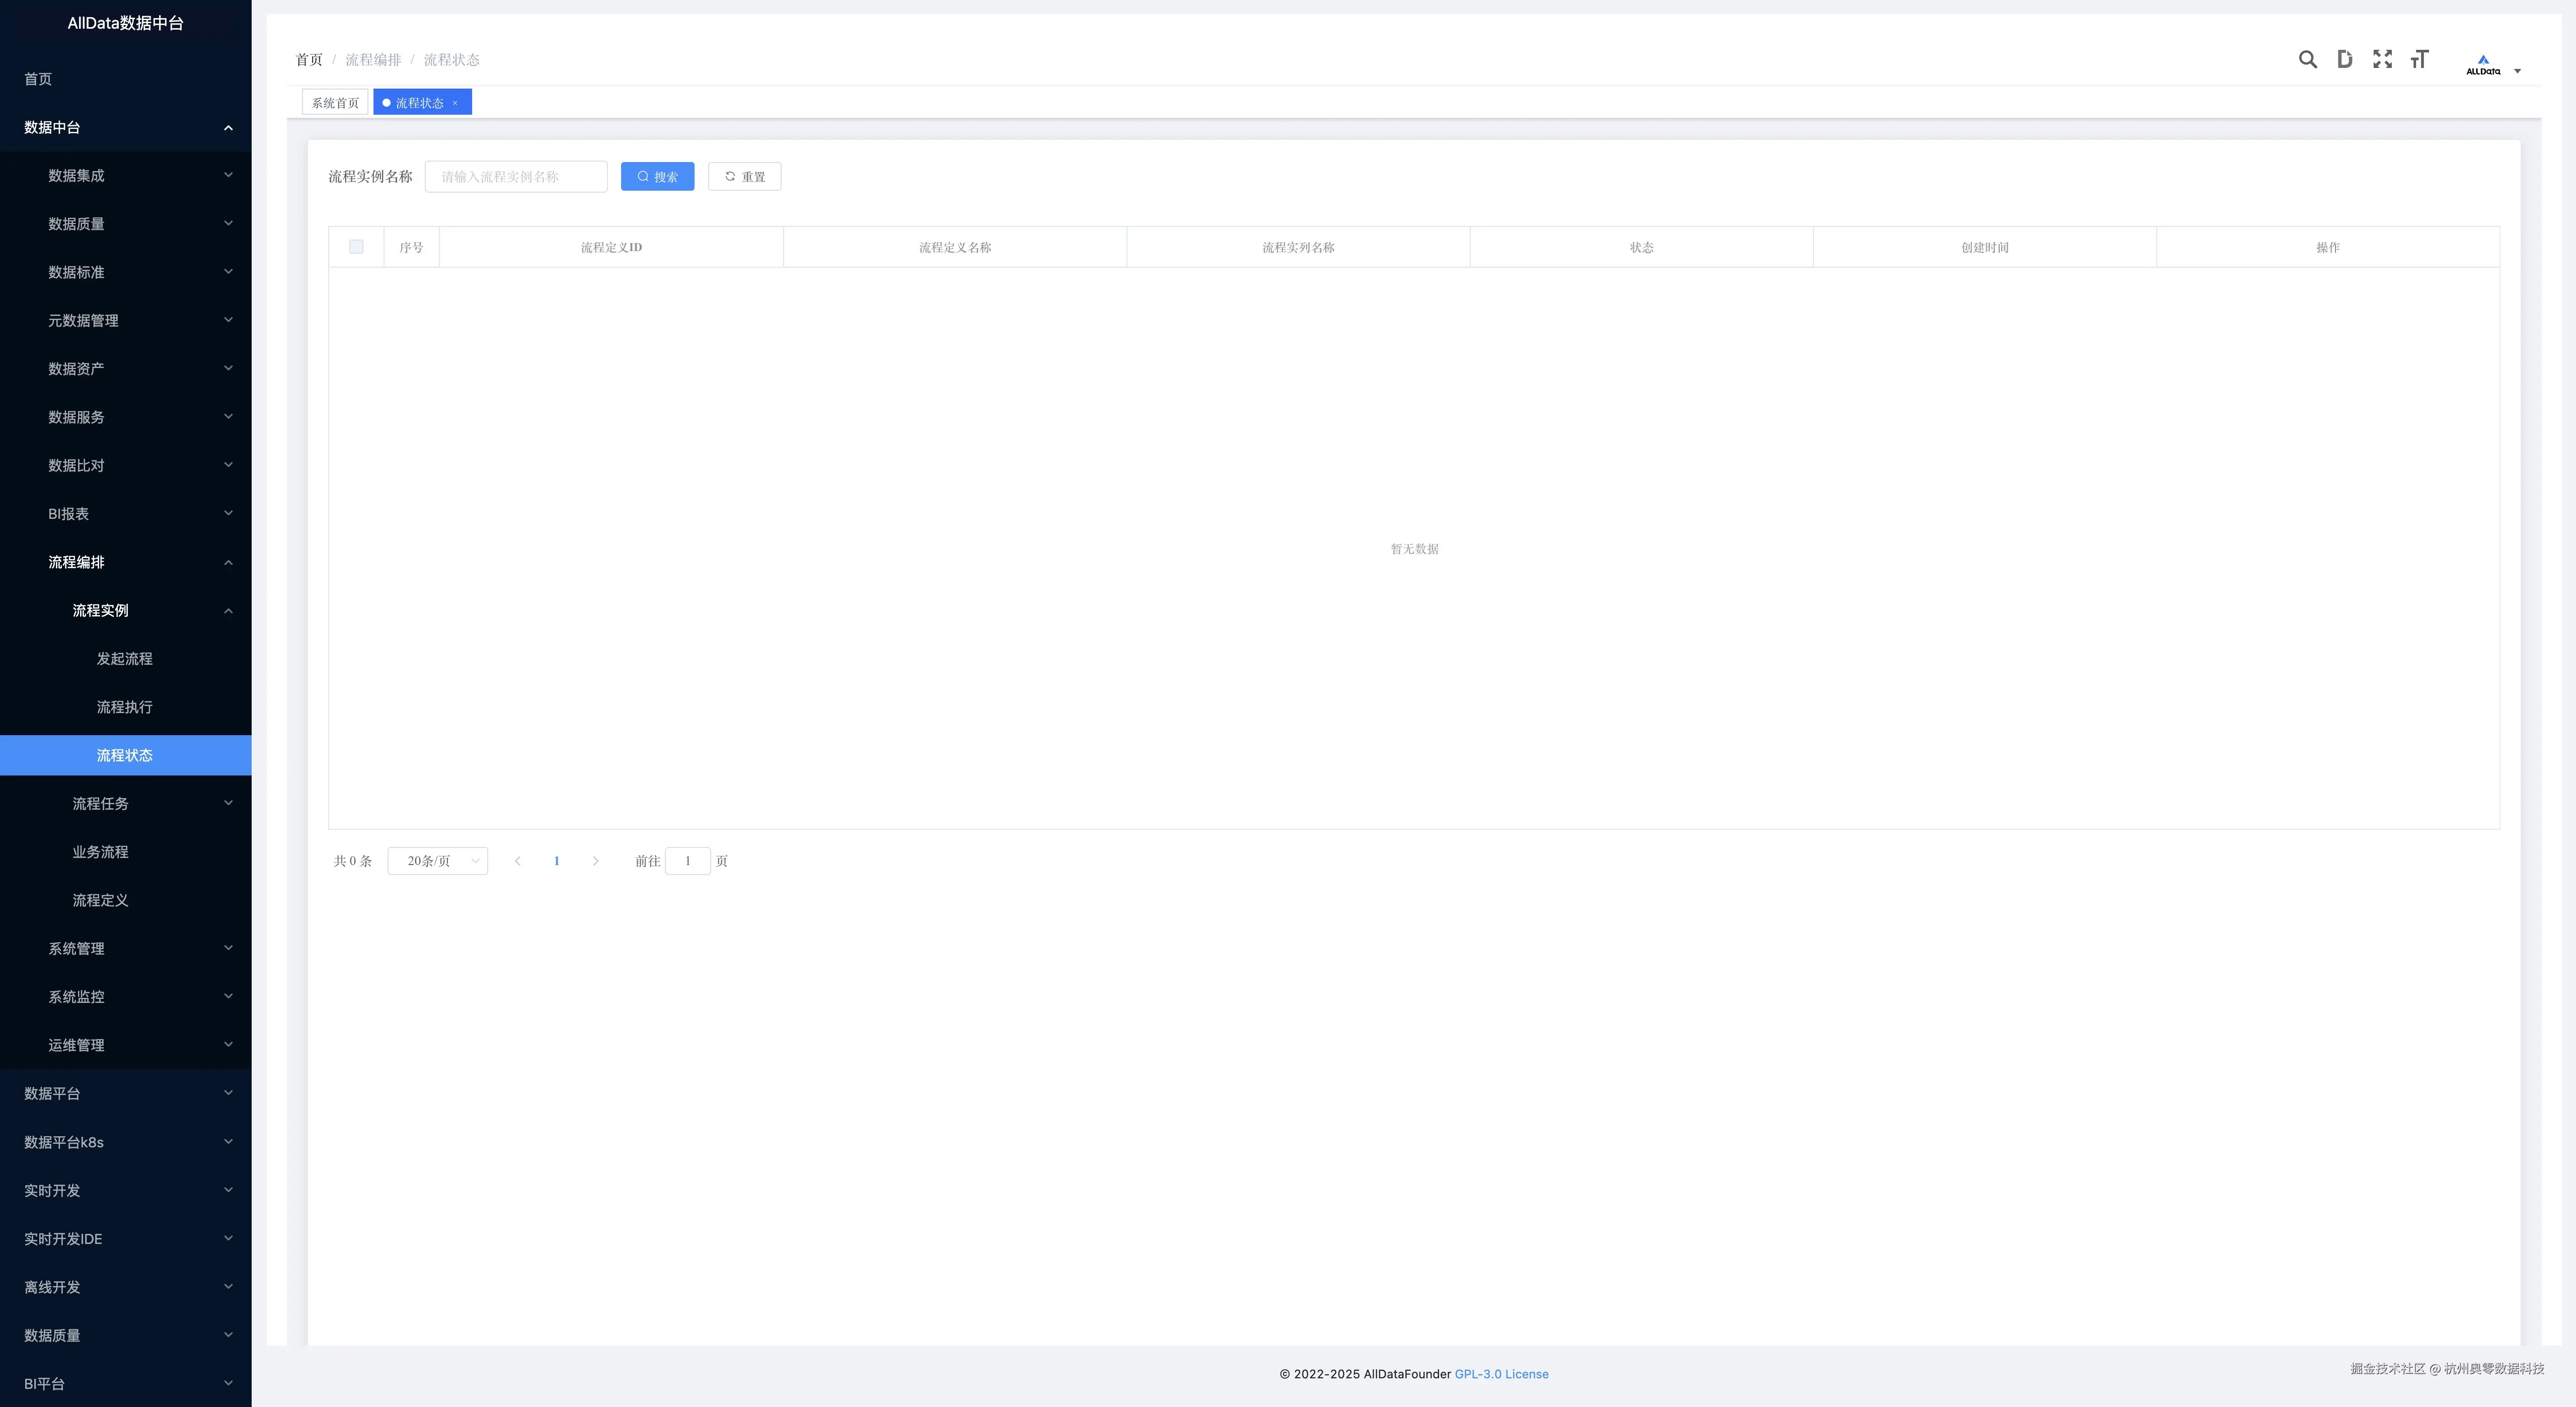
Task: Open the document icon in top toolbar
Action: coord(2344,60)
